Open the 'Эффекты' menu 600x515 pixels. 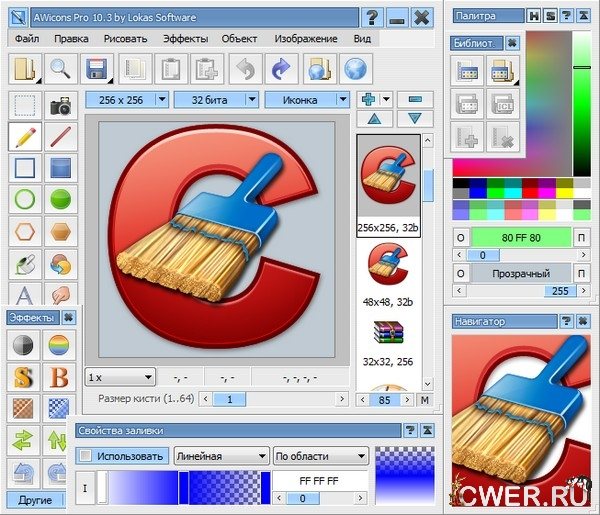tap(185, 38)
